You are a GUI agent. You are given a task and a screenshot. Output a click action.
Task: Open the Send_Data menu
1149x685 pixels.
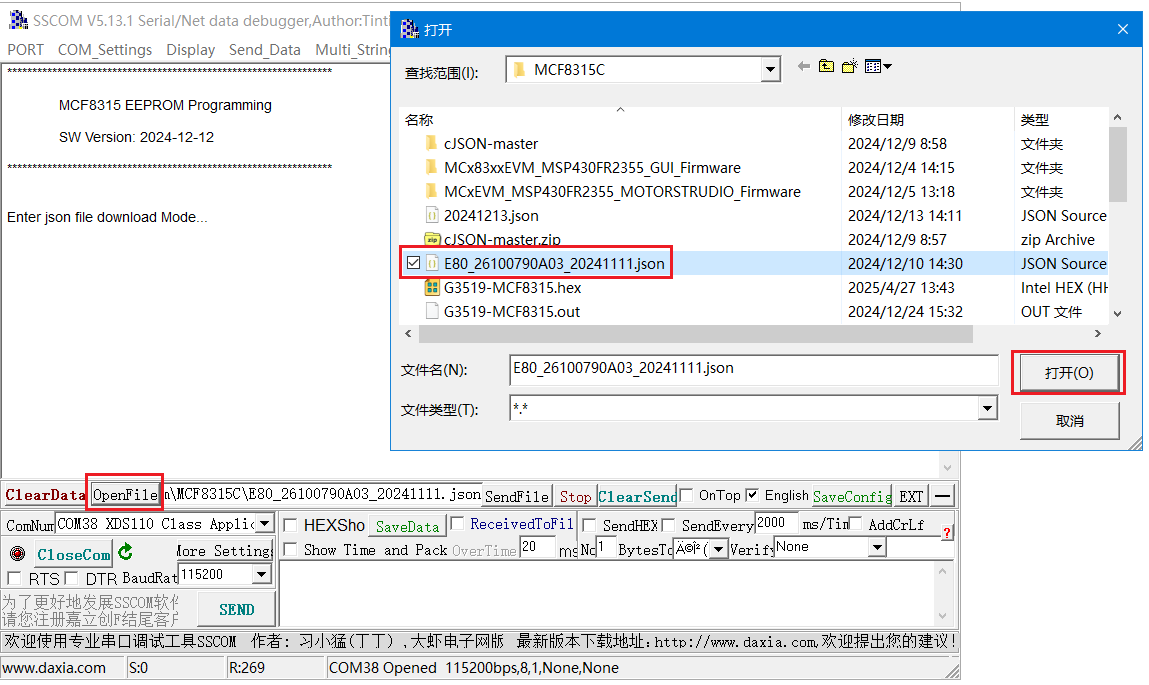coord(264,49)
